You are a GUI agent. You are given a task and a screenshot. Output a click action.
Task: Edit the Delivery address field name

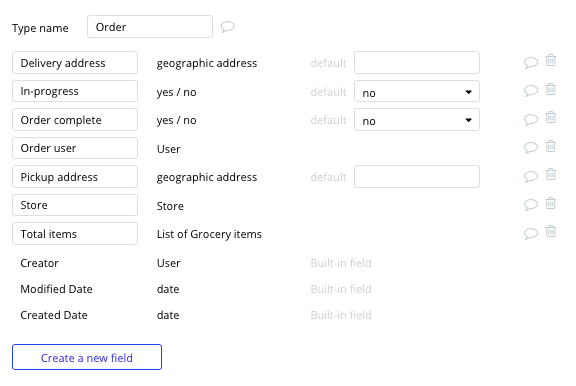coord(75,62)
